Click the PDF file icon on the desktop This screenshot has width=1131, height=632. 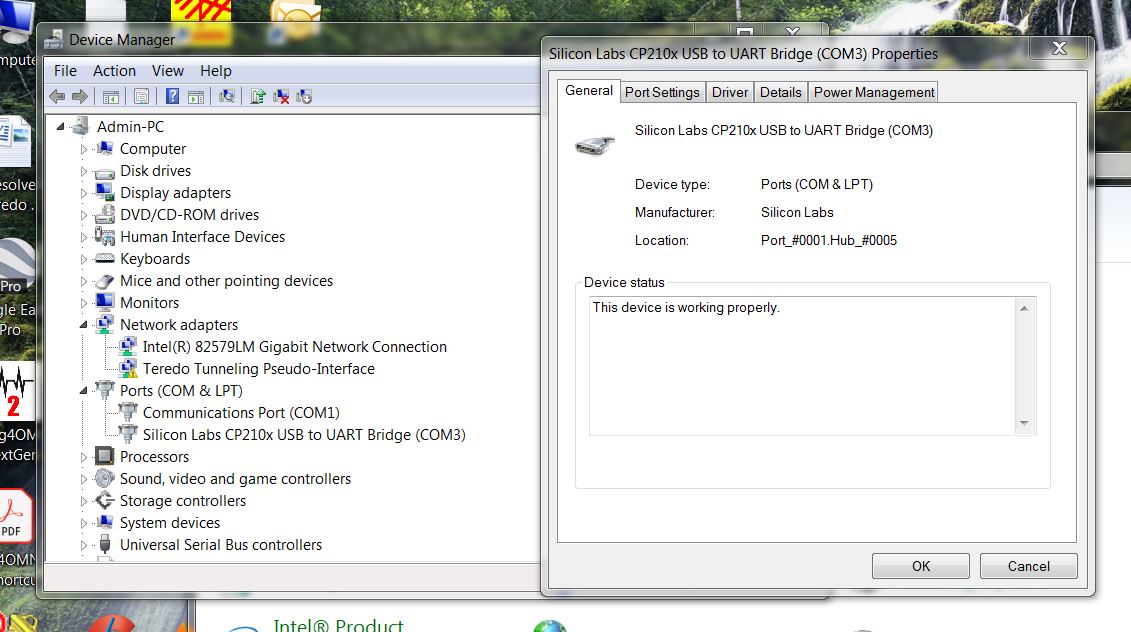(x=15, y=515)
